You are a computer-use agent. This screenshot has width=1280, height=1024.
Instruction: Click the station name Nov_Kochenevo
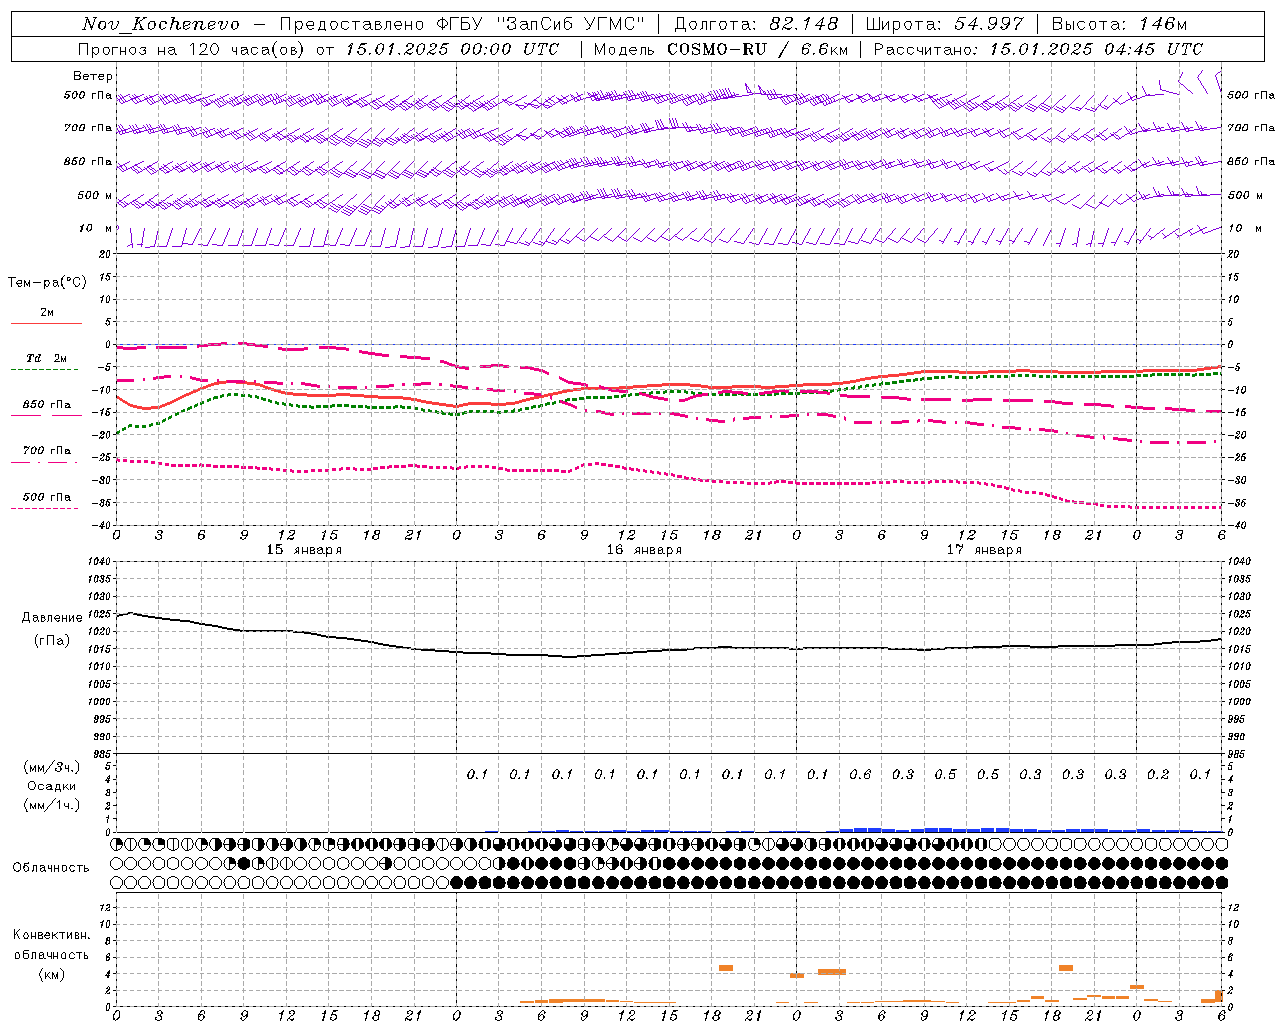[x=161, y=24]
